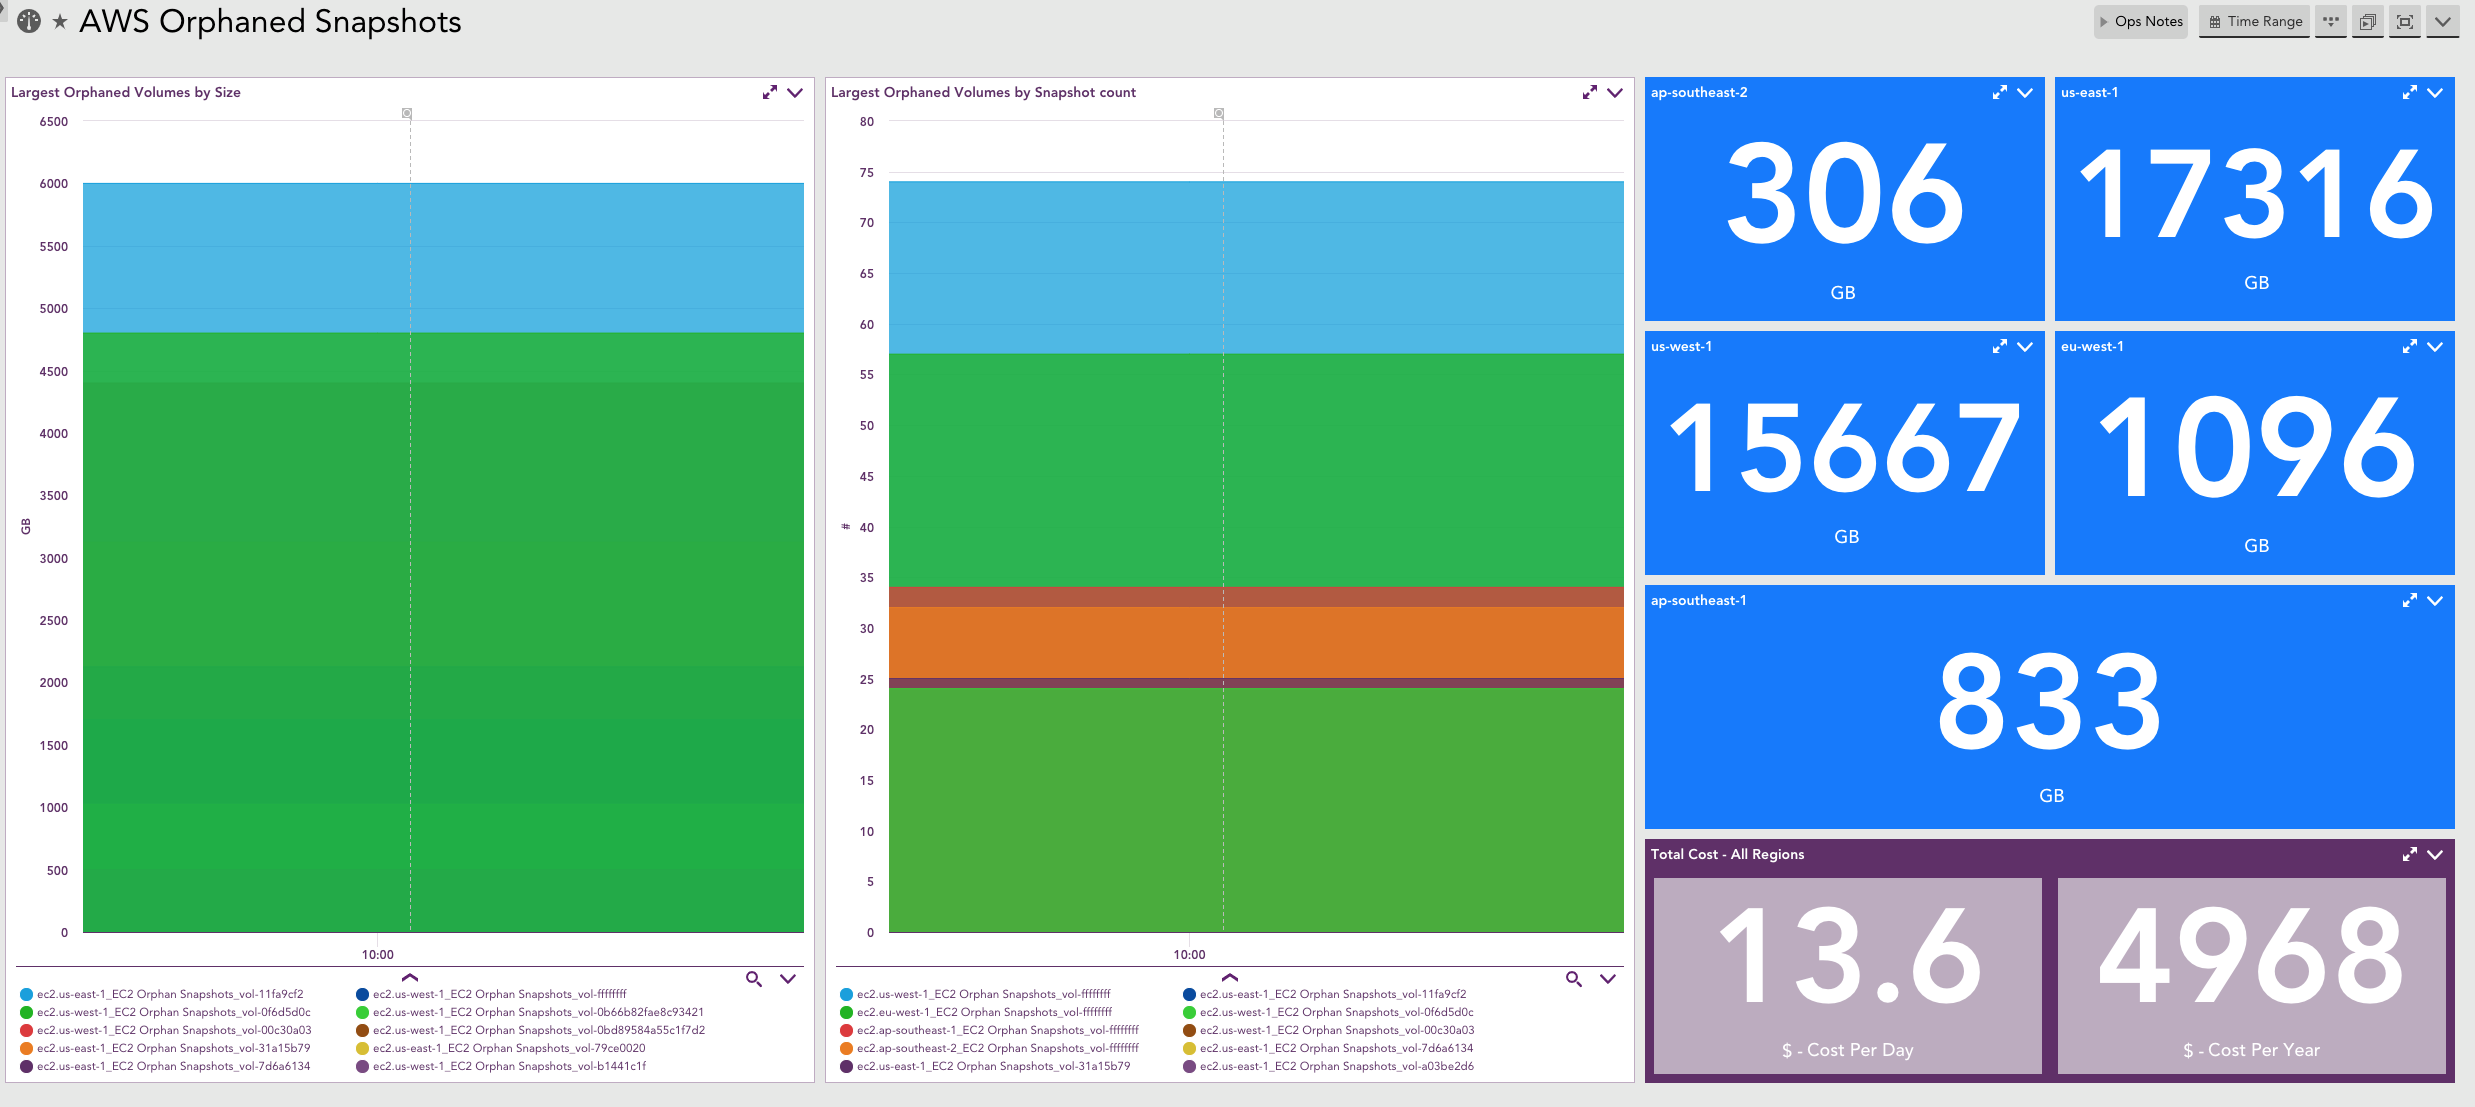
Task: Maximize the ap-southeast-2 widget
Action: [2000, 92]
